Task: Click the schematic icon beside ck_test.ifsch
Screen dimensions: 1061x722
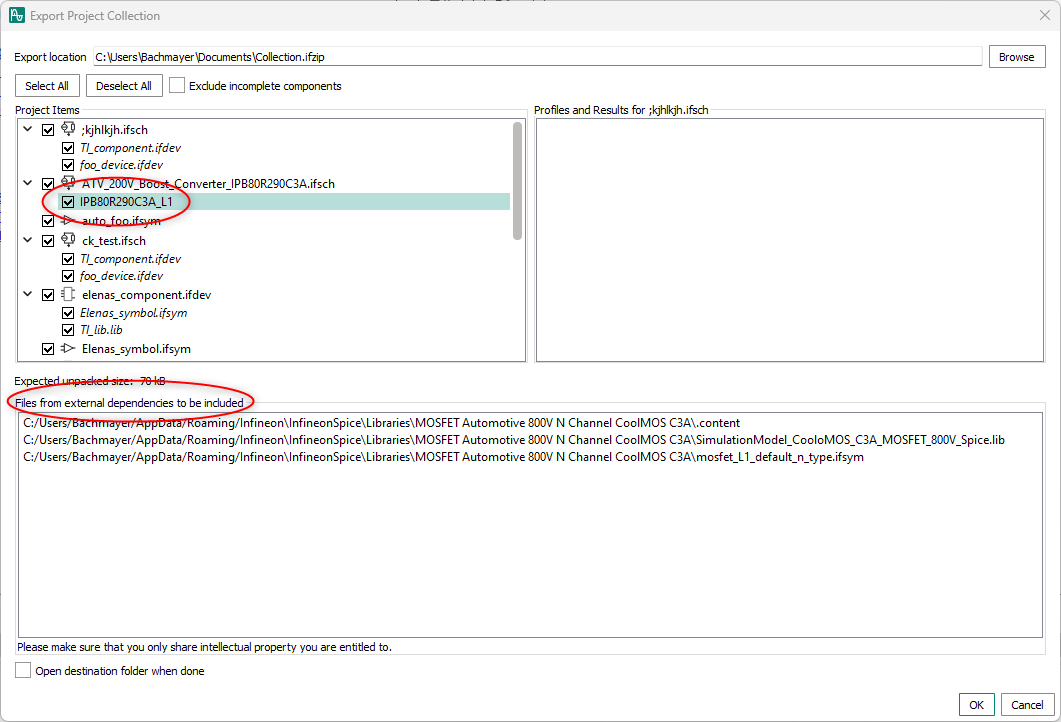Action: pos(68,240)
